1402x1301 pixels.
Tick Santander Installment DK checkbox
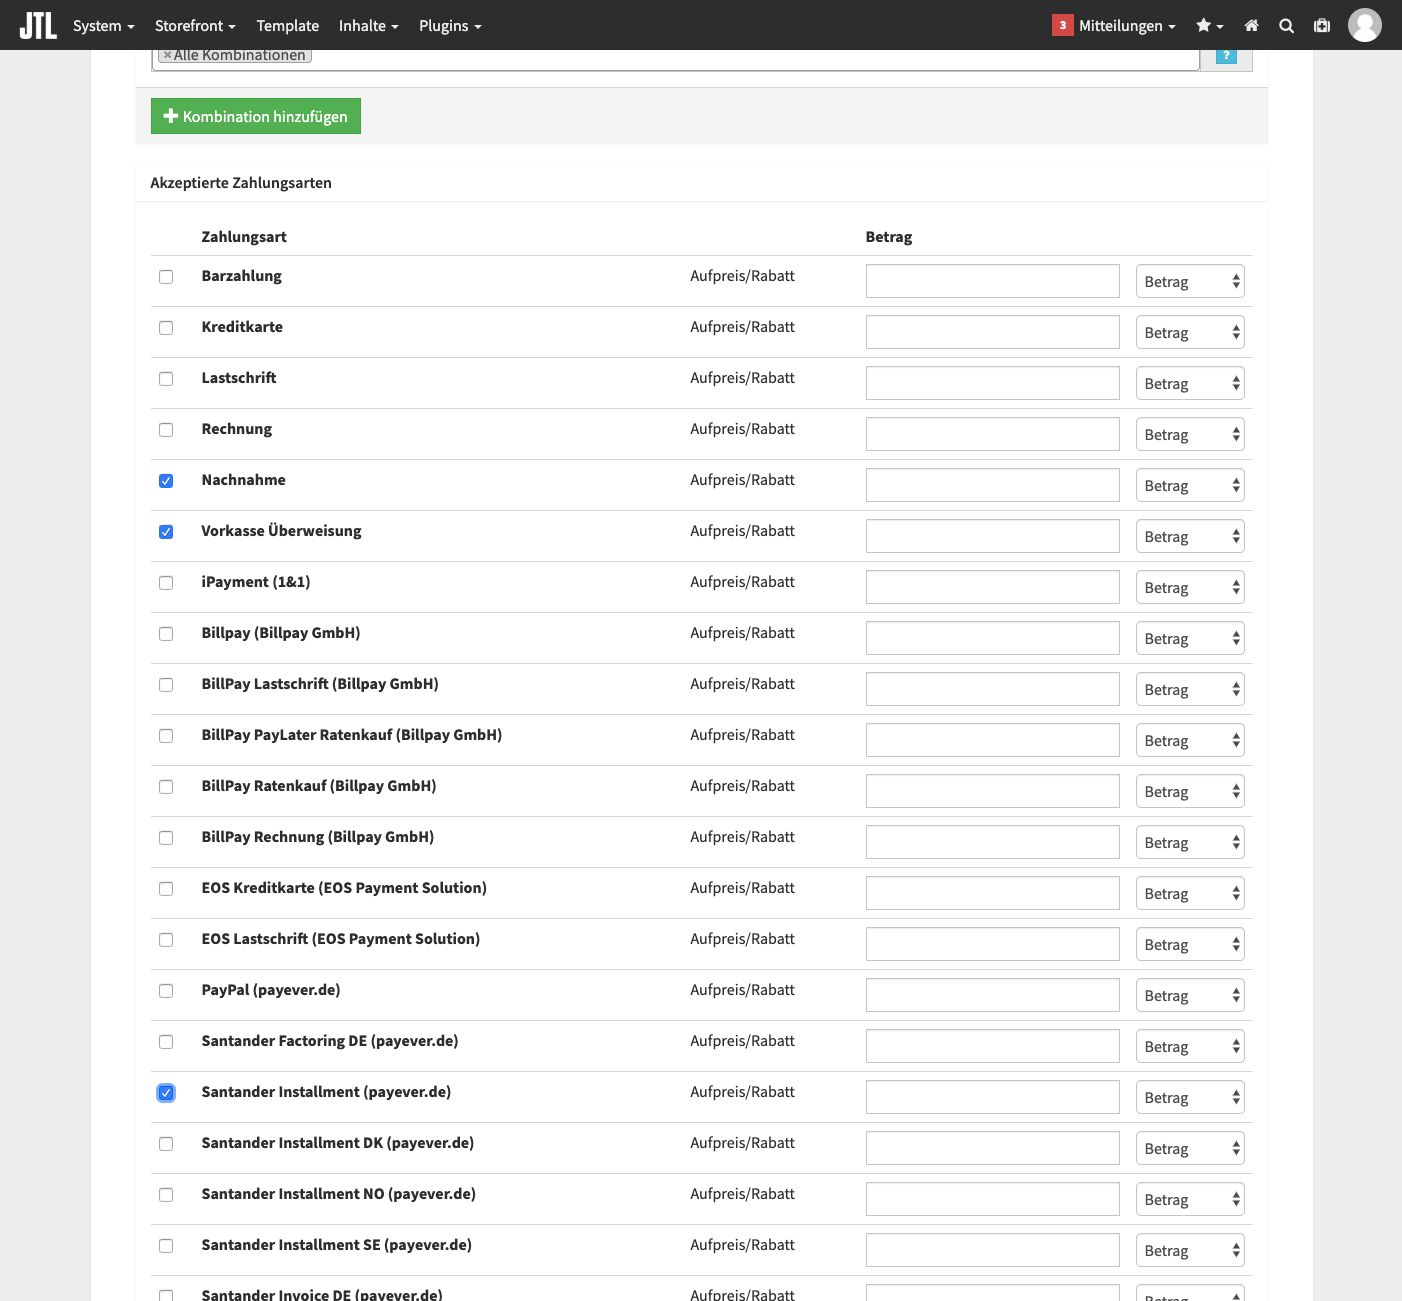(x=166, y=1144)
